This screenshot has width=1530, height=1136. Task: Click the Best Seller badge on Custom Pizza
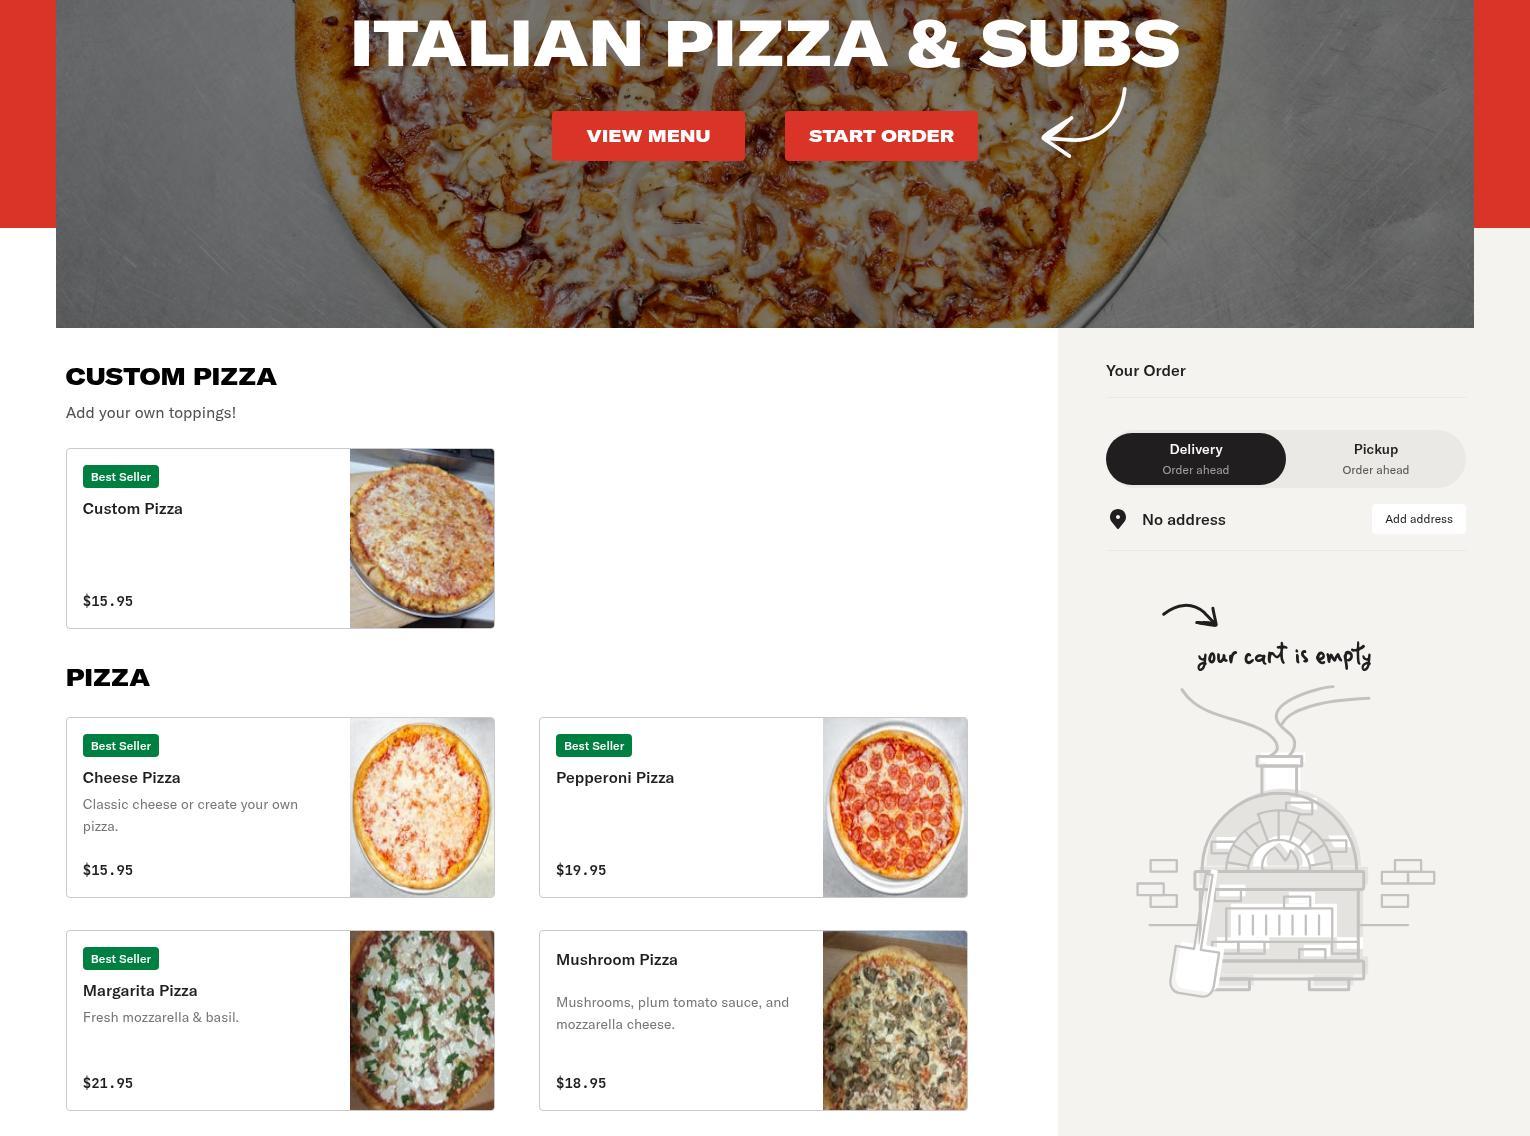pos(121,477)
